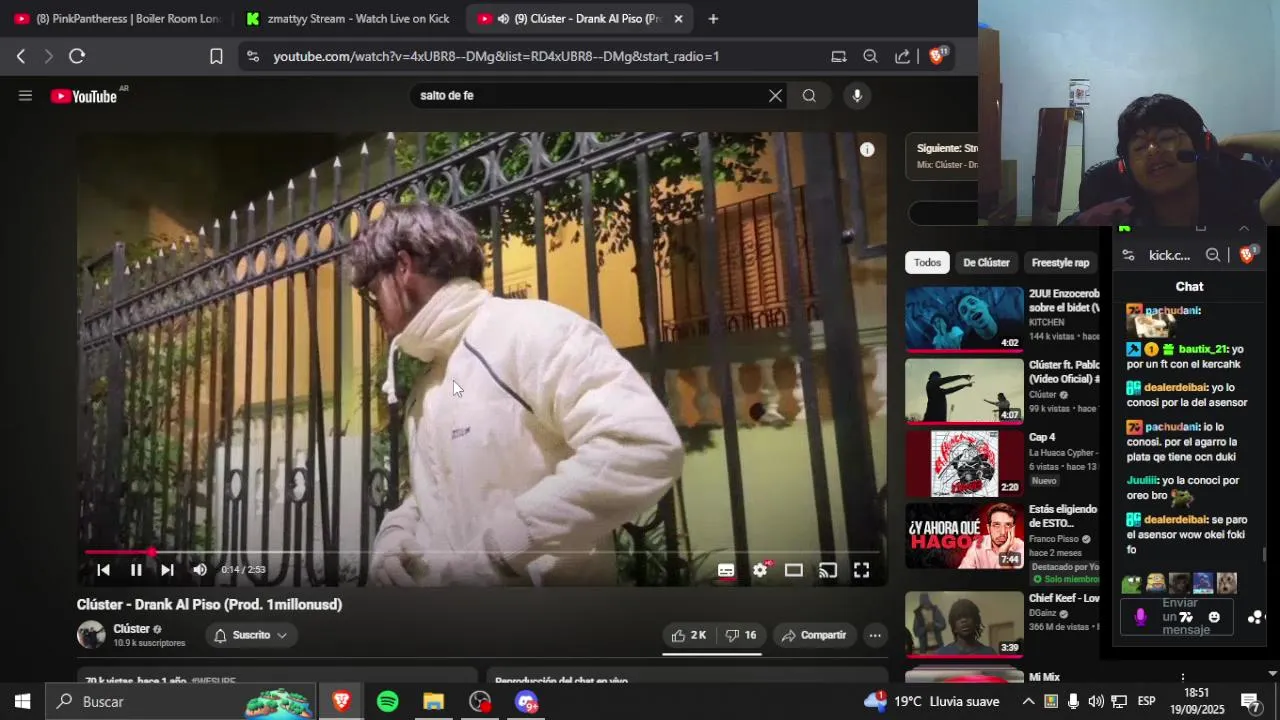Cast video to a TV

point(828,570)
